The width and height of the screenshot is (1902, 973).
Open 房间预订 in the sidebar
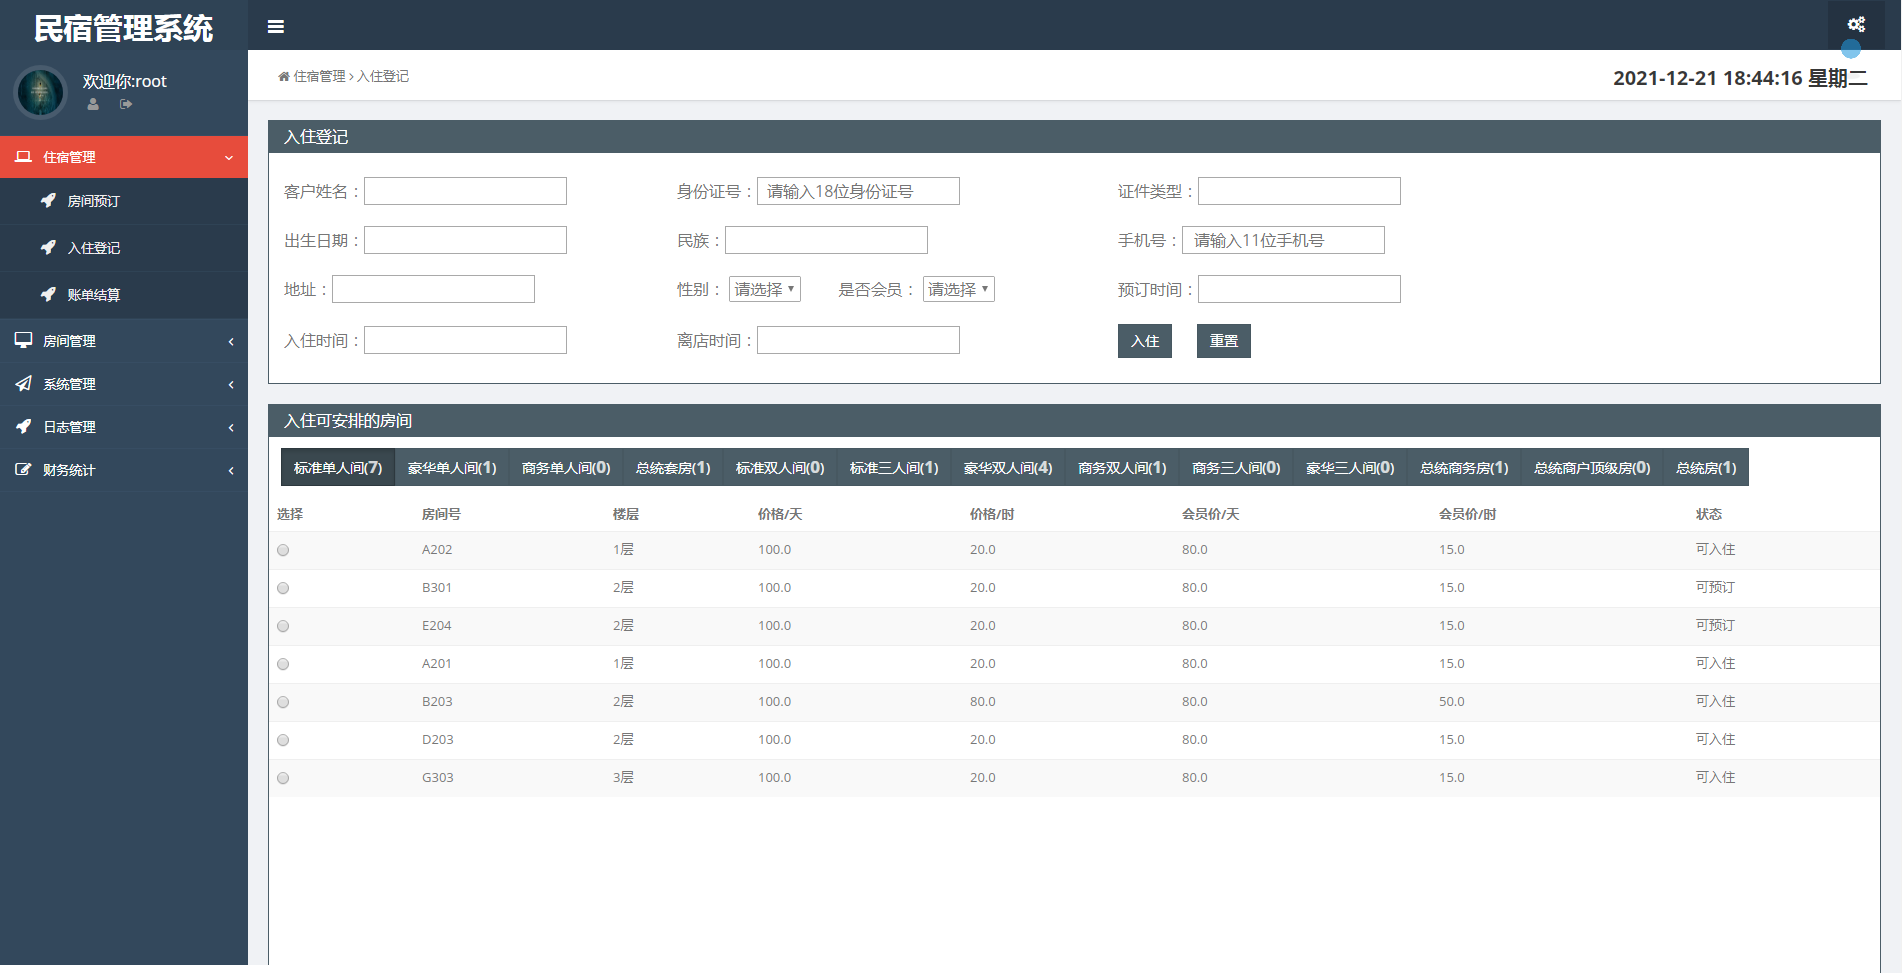point(124,201)
